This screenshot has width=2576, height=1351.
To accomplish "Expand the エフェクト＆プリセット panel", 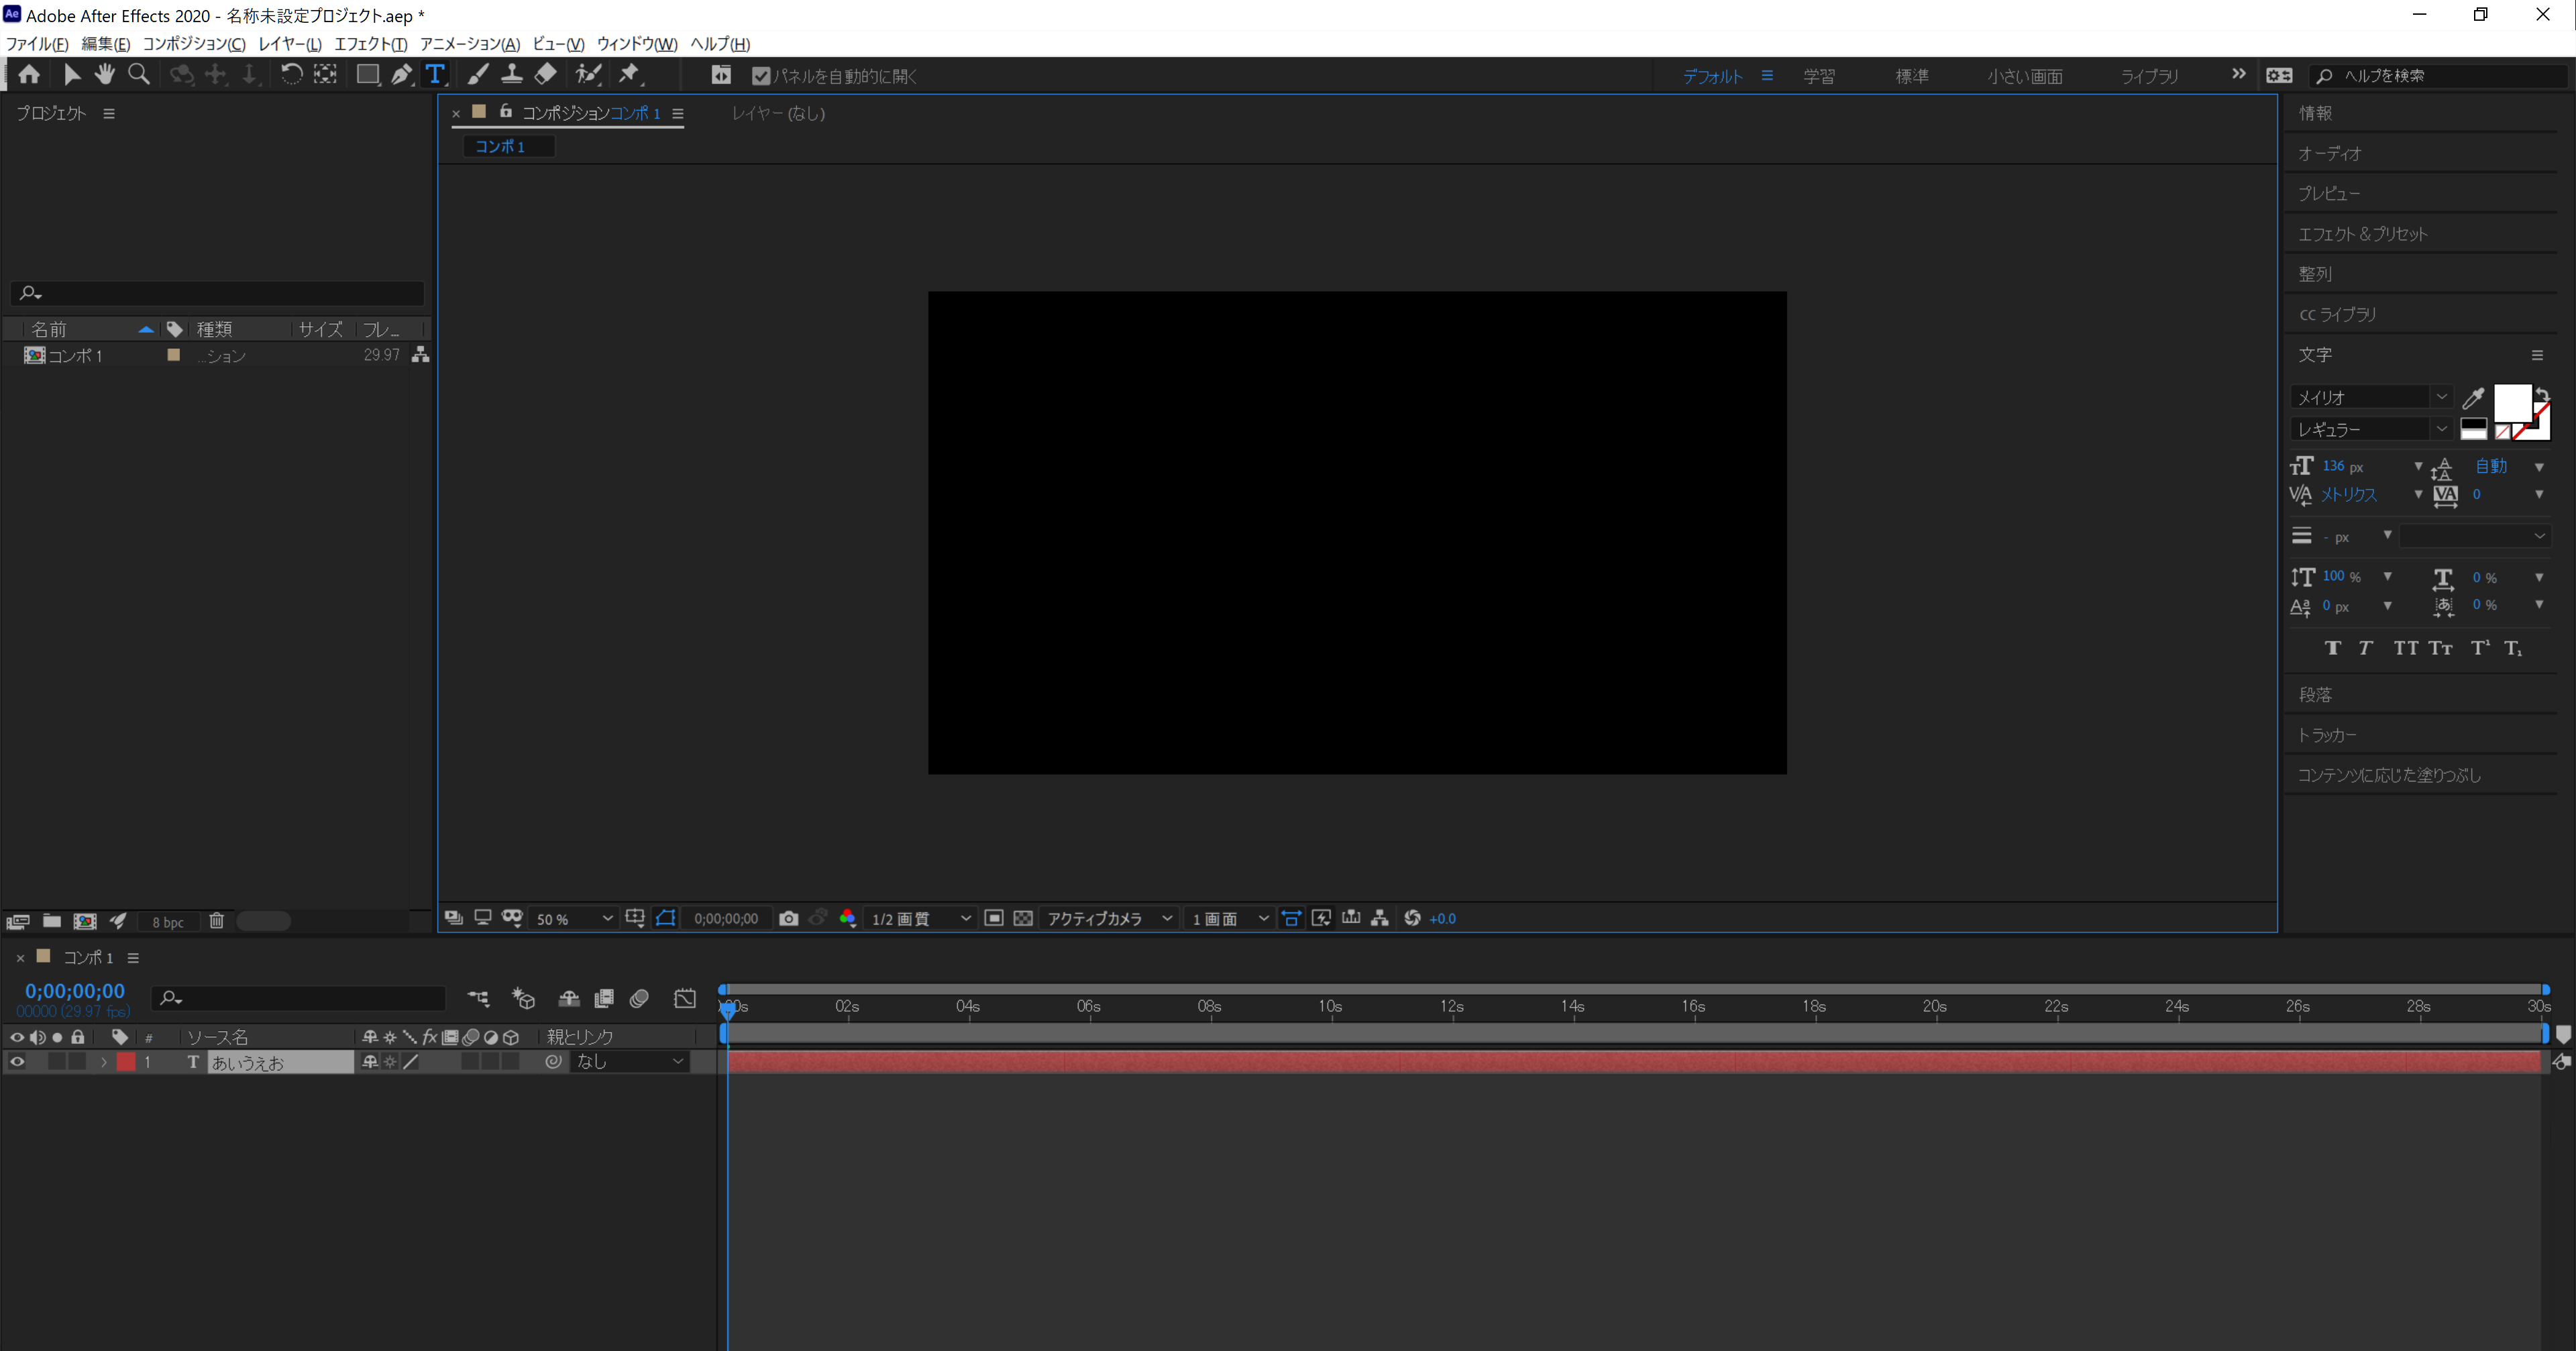I will [x=2362, y=234].
